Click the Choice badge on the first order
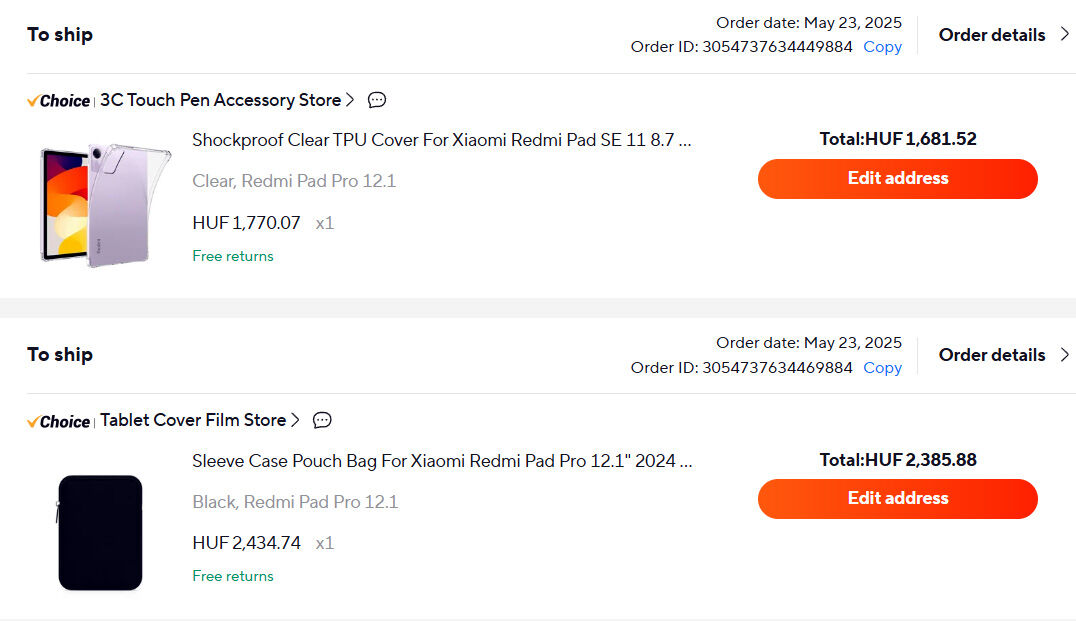Image resolution: width=1076 pixels, height=621 pixels. click(x=58, y=101)
